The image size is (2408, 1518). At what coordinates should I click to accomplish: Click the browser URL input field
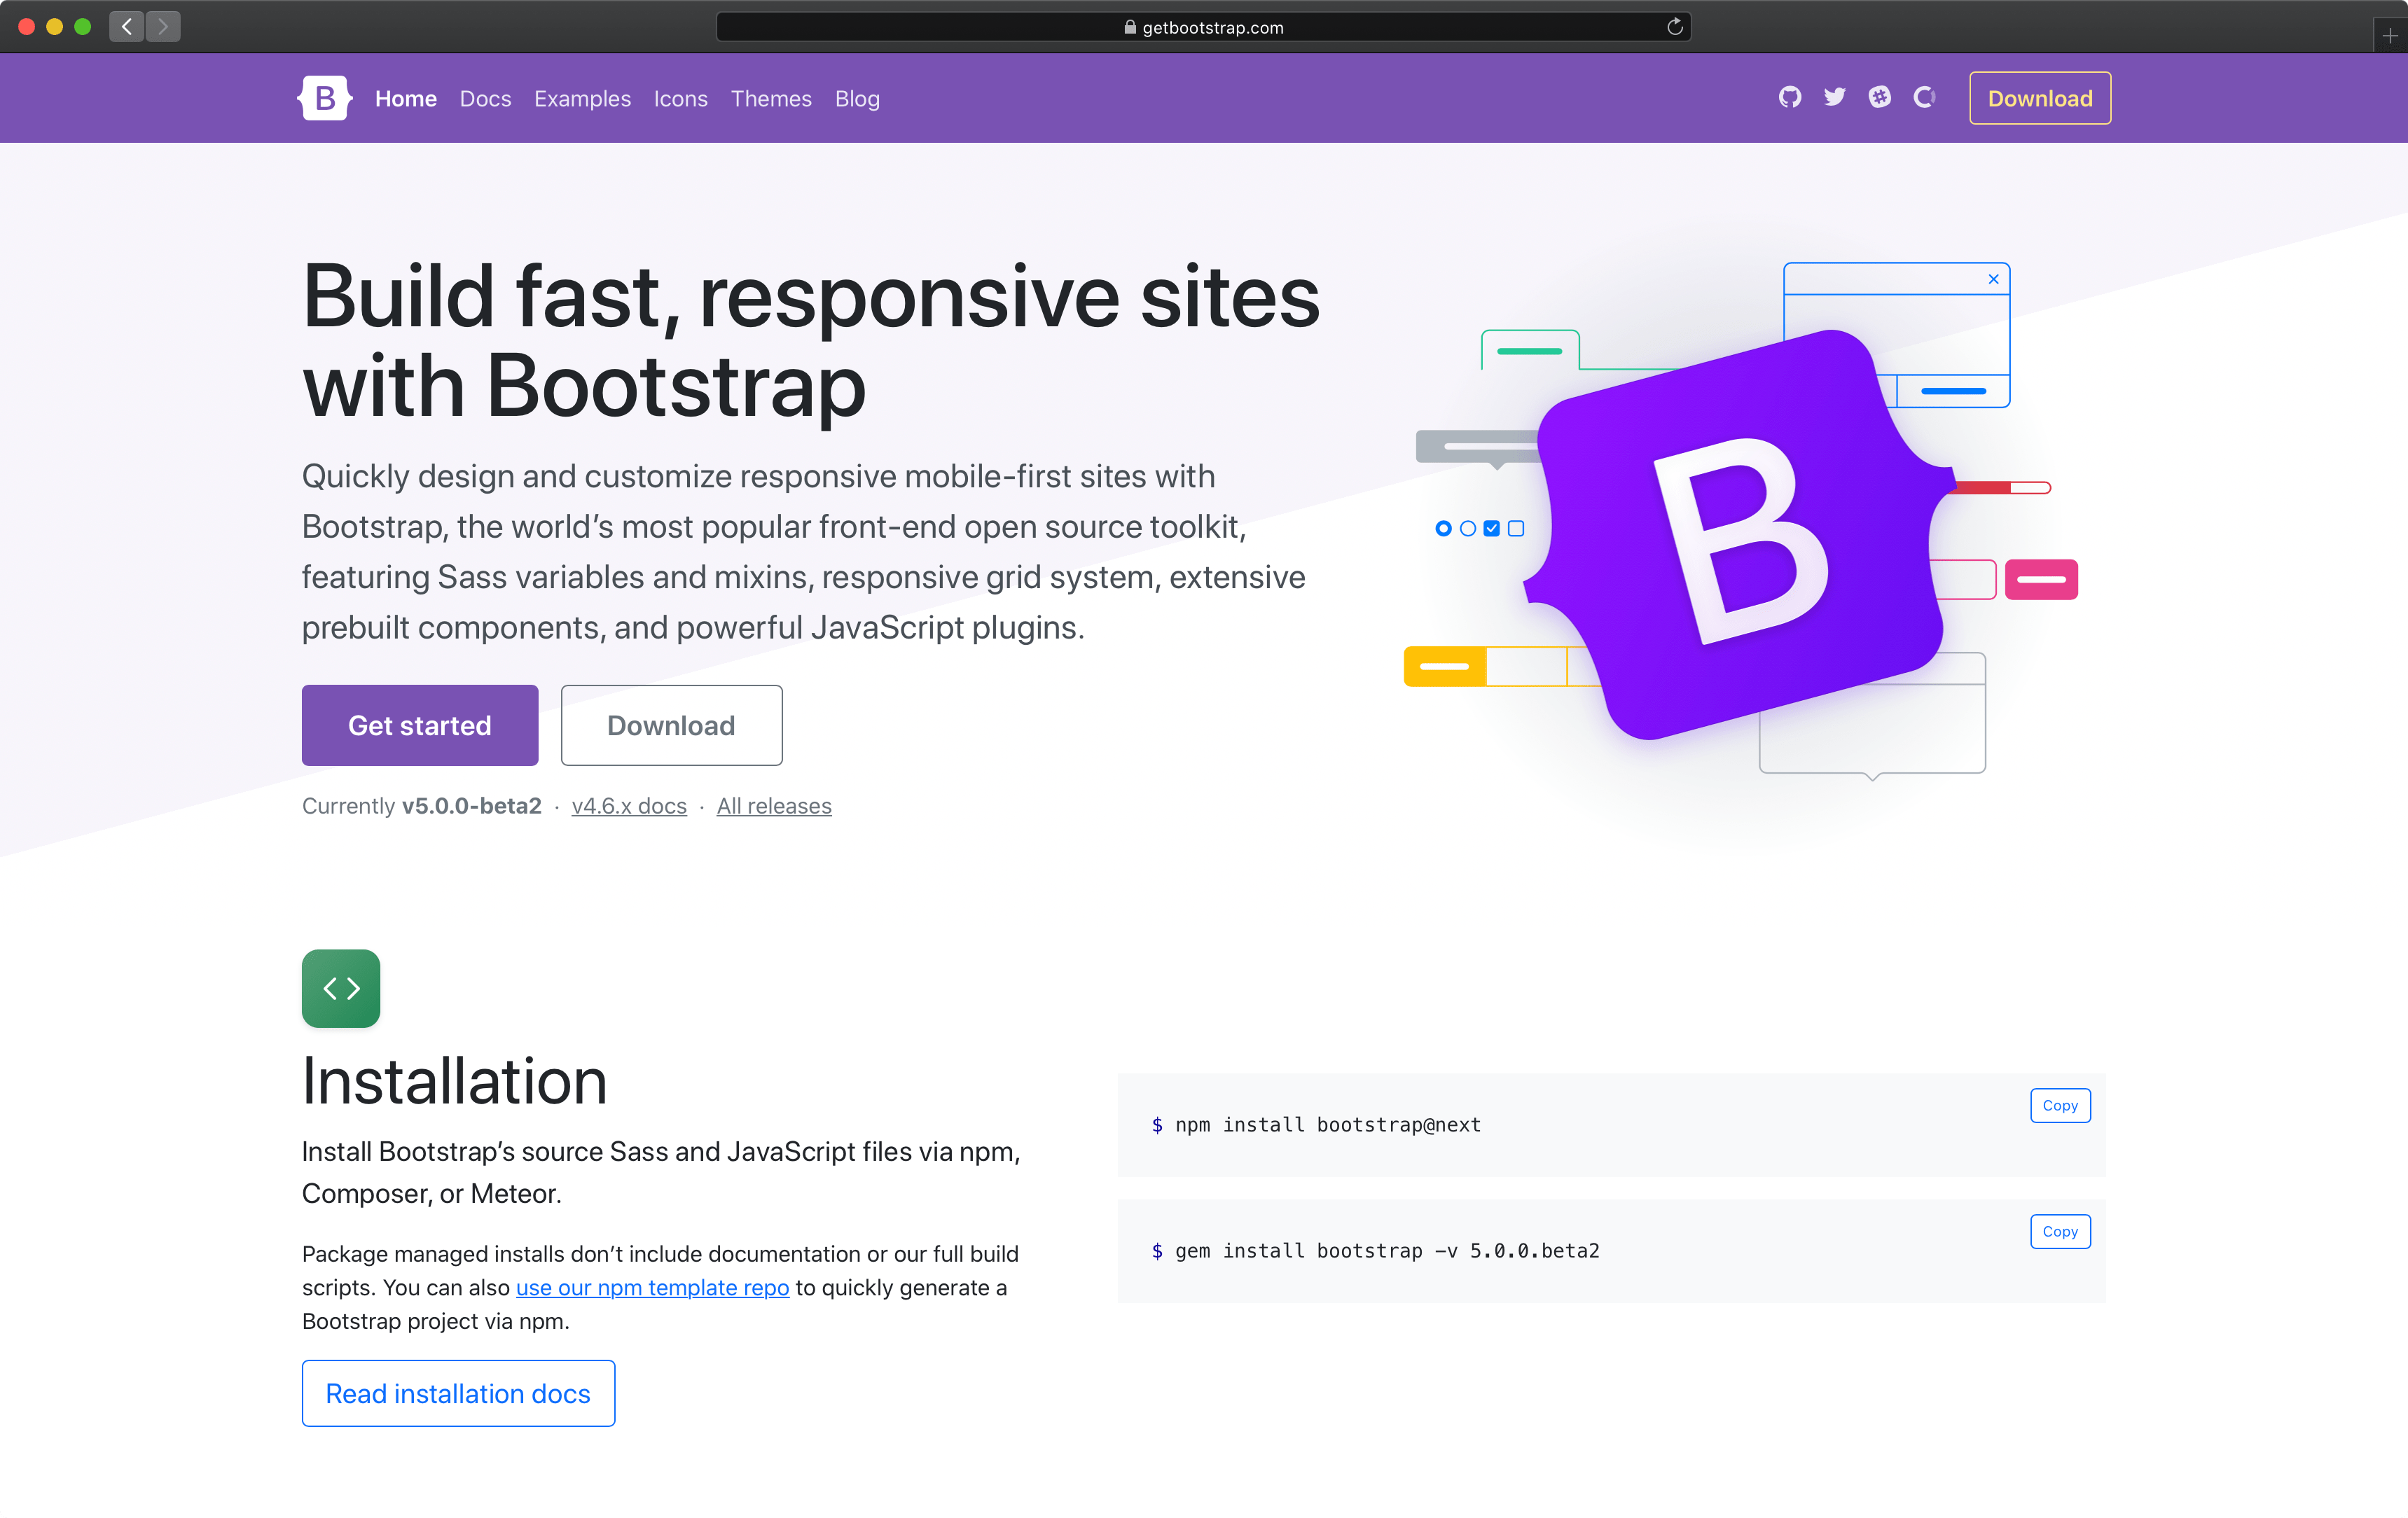tap(1203, 26)
